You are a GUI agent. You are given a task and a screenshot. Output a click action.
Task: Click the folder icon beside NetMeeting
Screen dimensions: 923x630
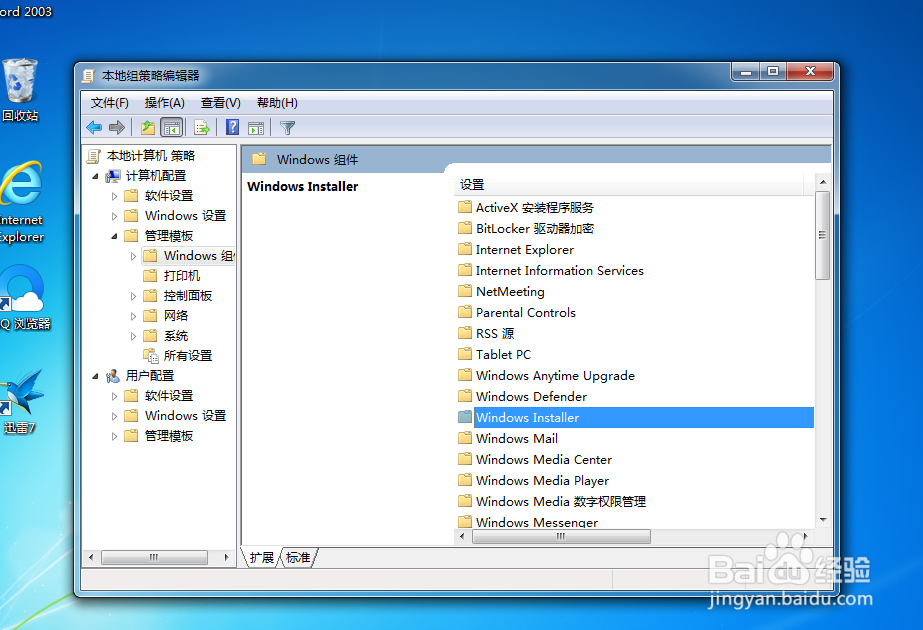click(465, 291)
